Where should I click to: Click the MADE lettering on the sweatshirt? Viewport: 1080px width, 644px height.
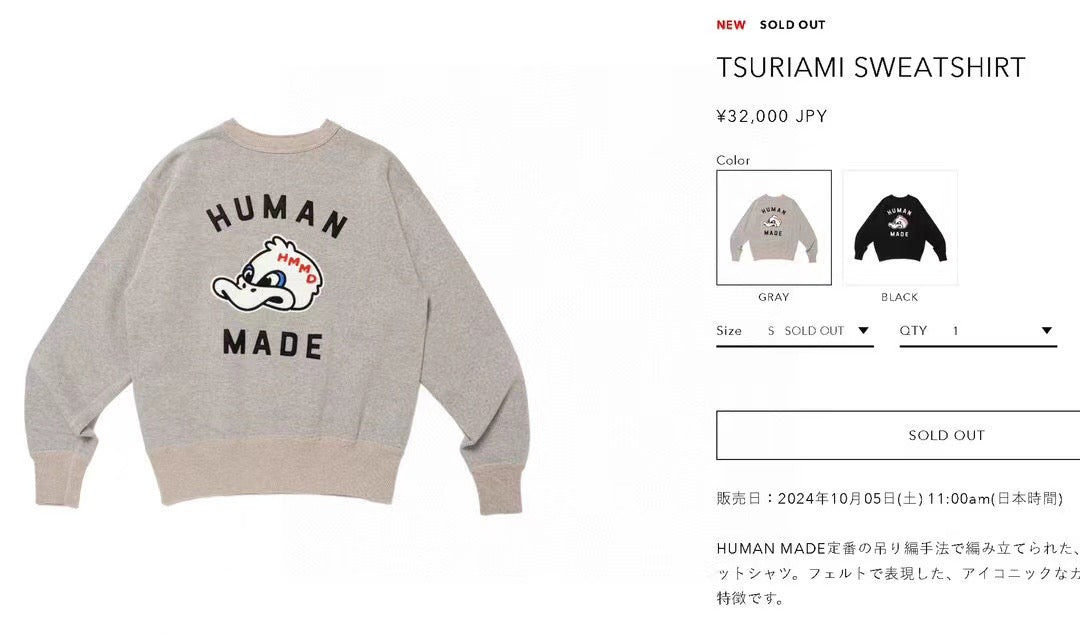click(273, 344)
